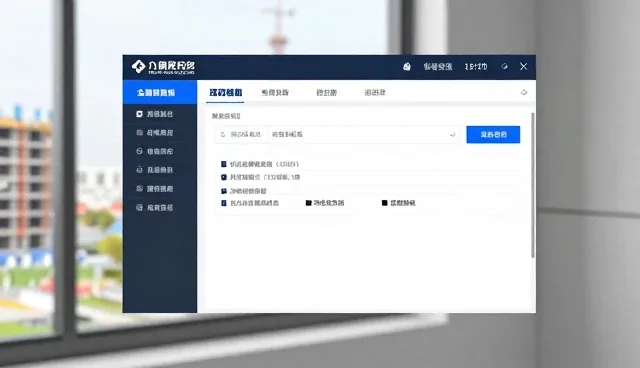Toggle the checkbox on the first list row
The image size is (640, 368).
tap(224, 164)
